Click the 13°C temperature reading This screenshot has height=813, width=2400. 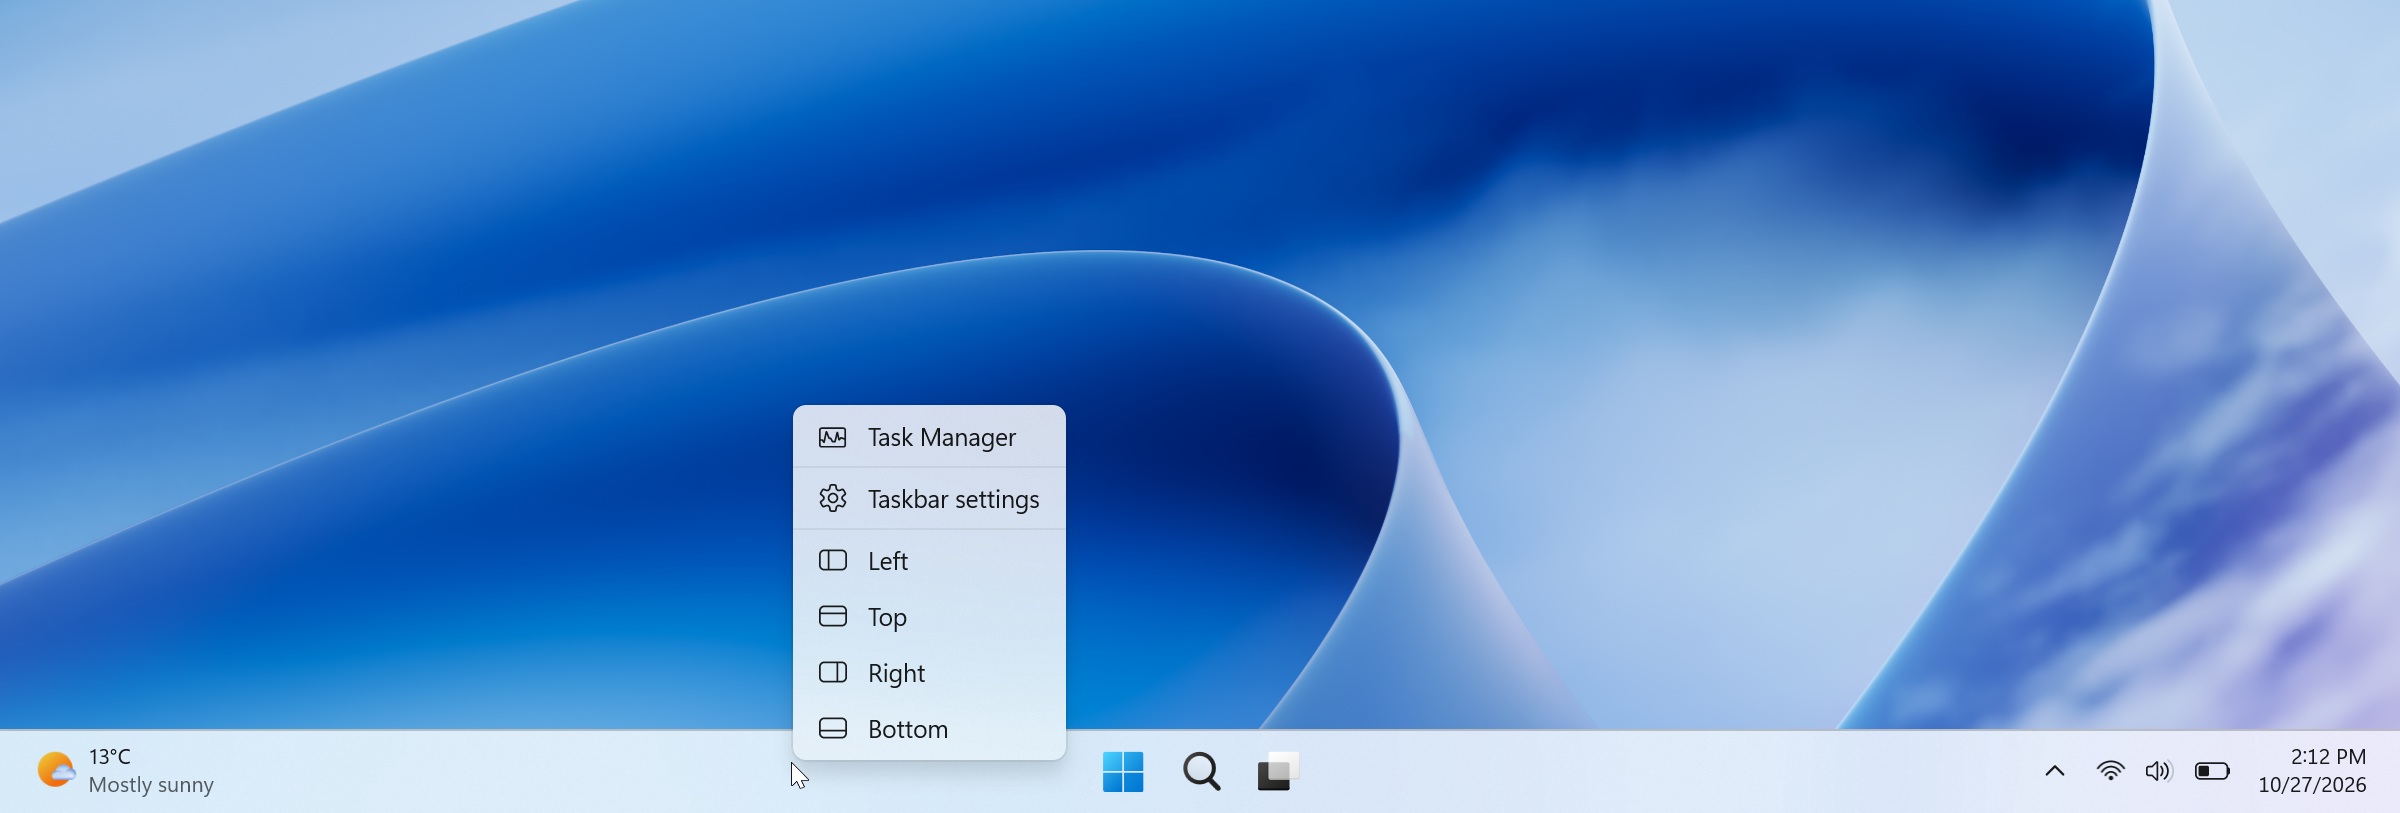coord(110,757)
